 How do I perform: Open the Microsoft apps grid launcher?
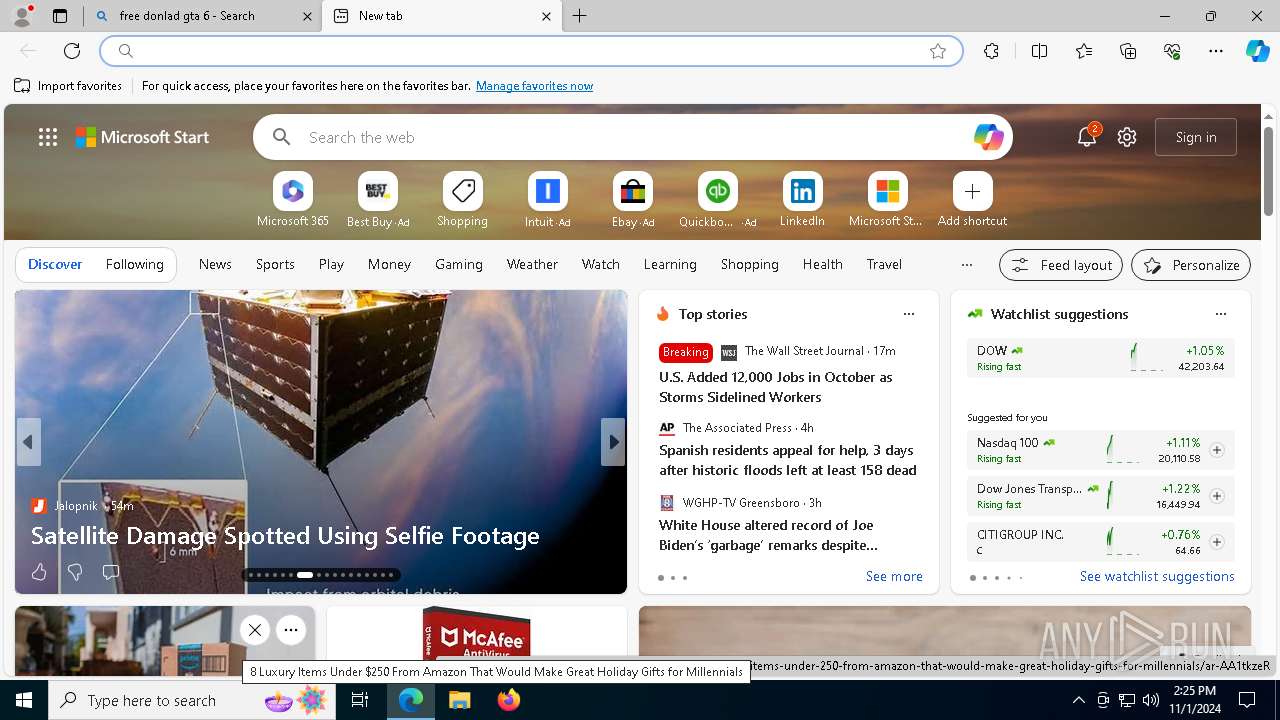tap(48, 137)
